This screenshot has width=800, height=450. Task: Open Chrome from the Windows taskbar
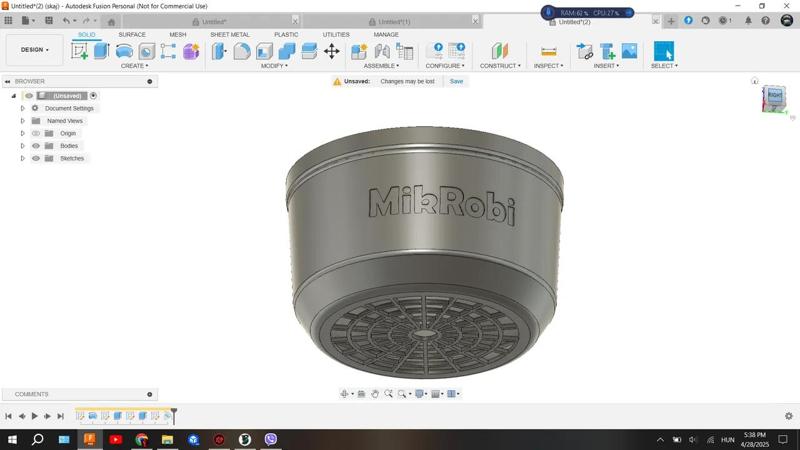click(x=141, y=439)
